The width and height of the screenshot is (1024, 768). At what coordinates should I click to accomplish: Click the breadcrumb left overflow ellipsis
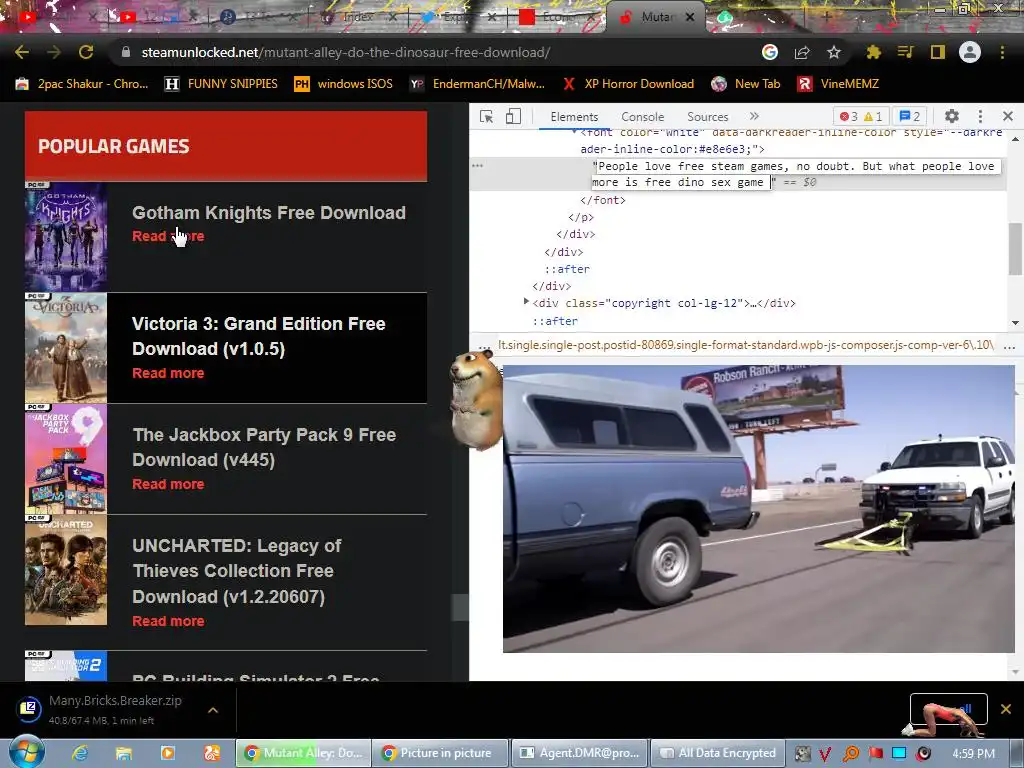click(484, 346)
